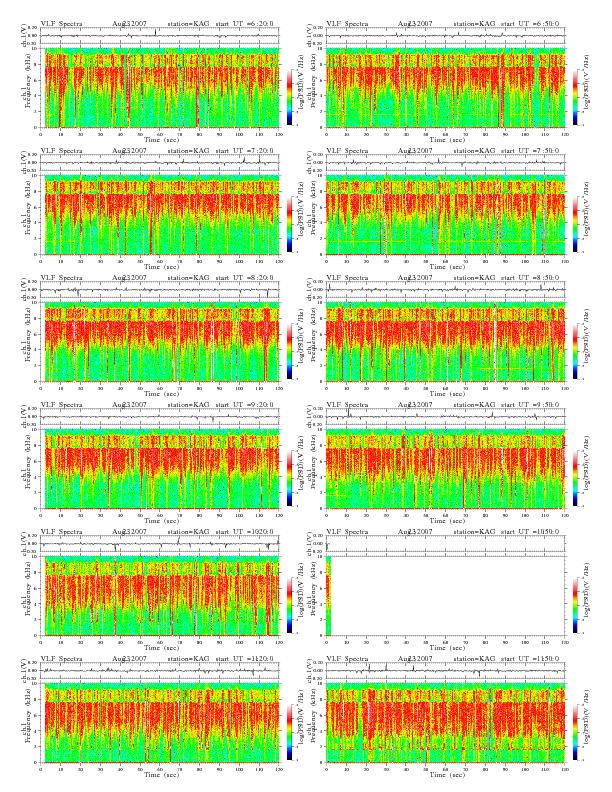Open the spectrogram starting UT 8:20:0
The width and height of the screenshot is (612, 792).
tap(160, 342)
